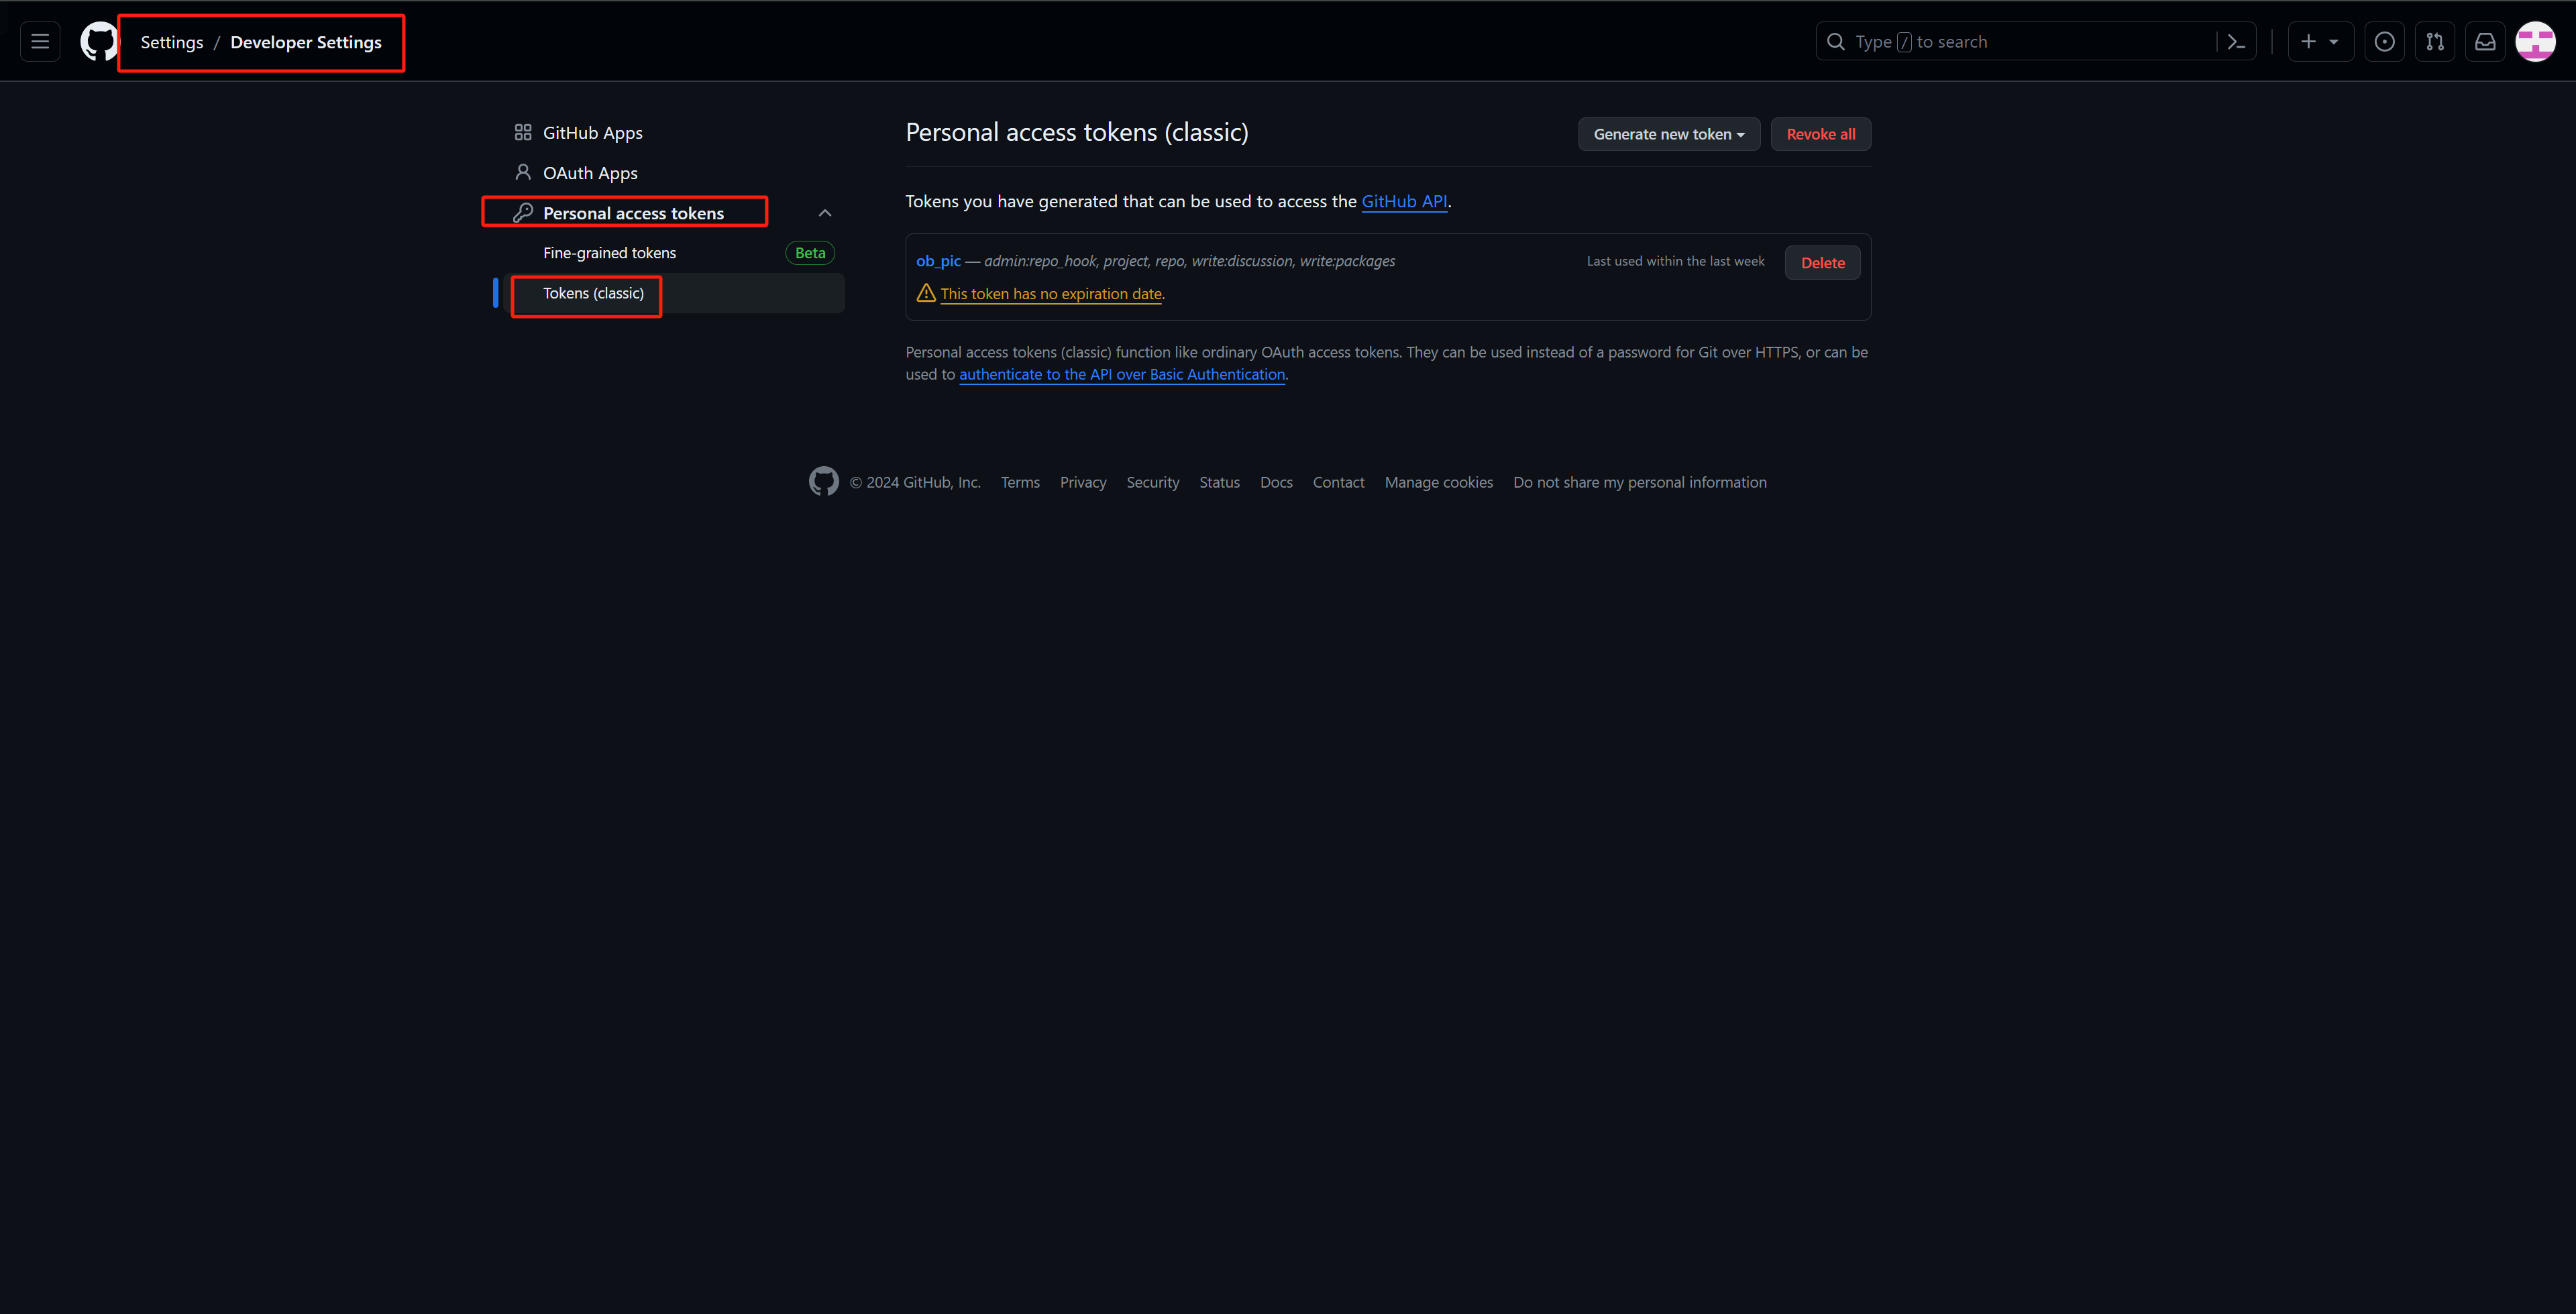Expand the create new plus dropdown
The image size is (2576, 1314).
tap(2319, 42)
